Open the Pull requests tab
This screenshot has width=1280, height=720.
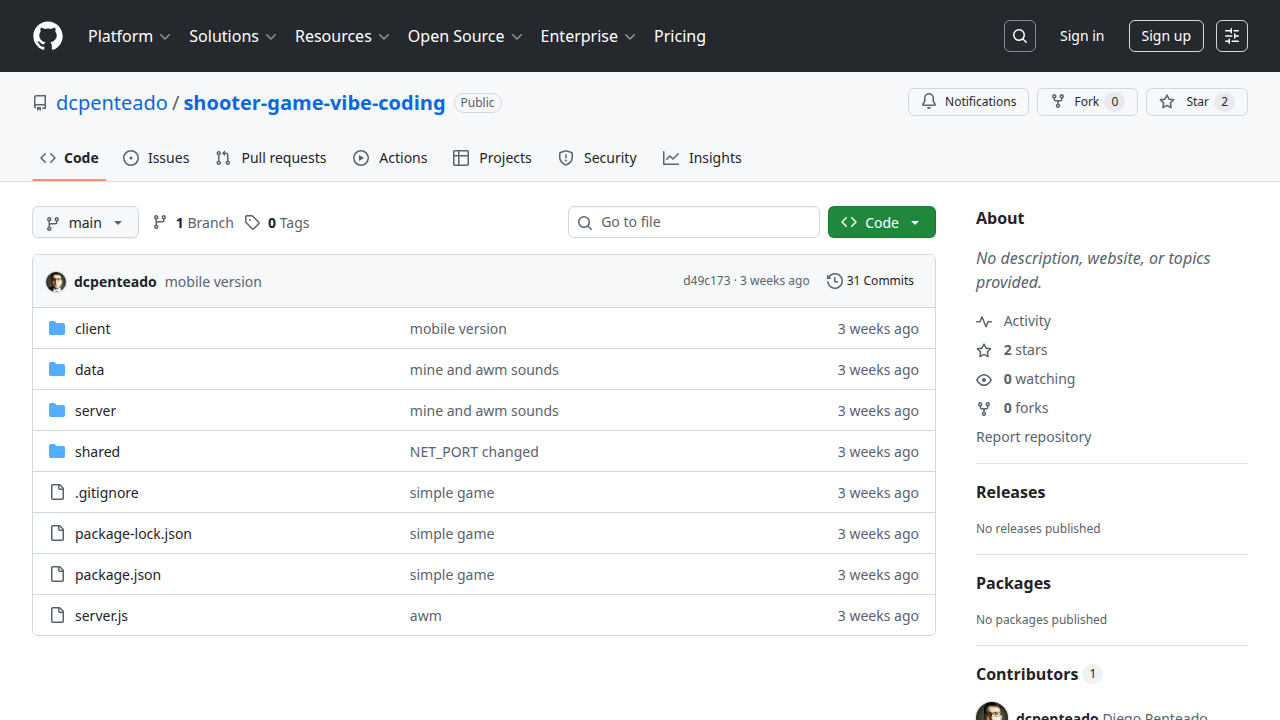271,158
